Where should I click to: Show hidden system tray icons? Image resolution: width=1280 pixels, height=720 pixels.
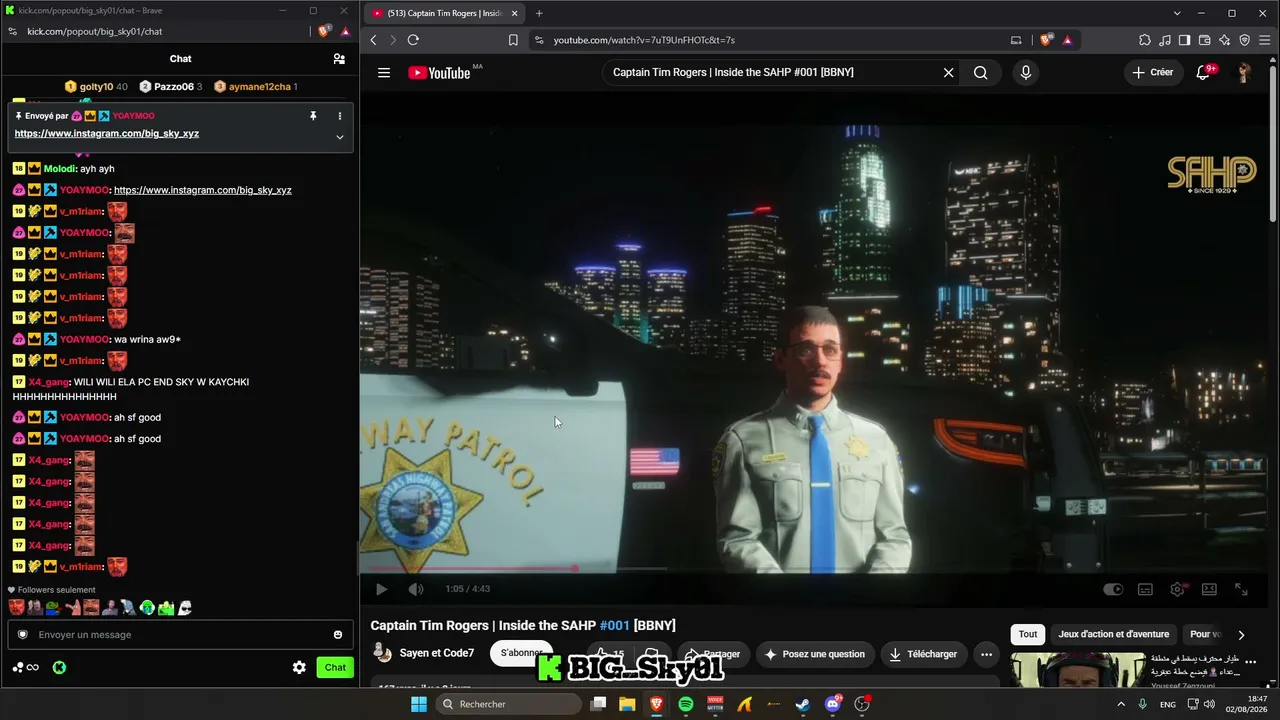coord(1120,704)
